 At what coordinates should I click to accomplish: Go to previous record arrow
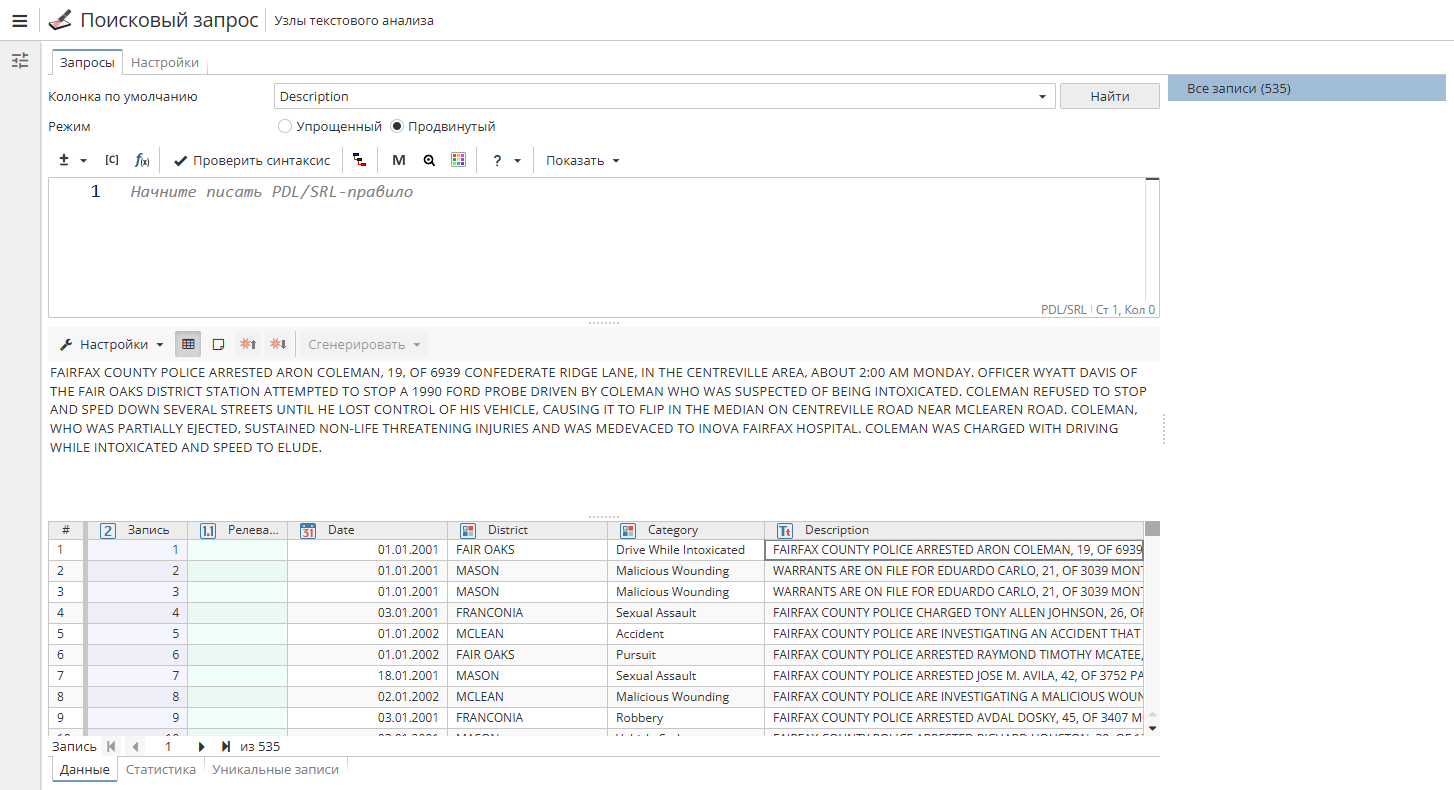click(135, 746)
